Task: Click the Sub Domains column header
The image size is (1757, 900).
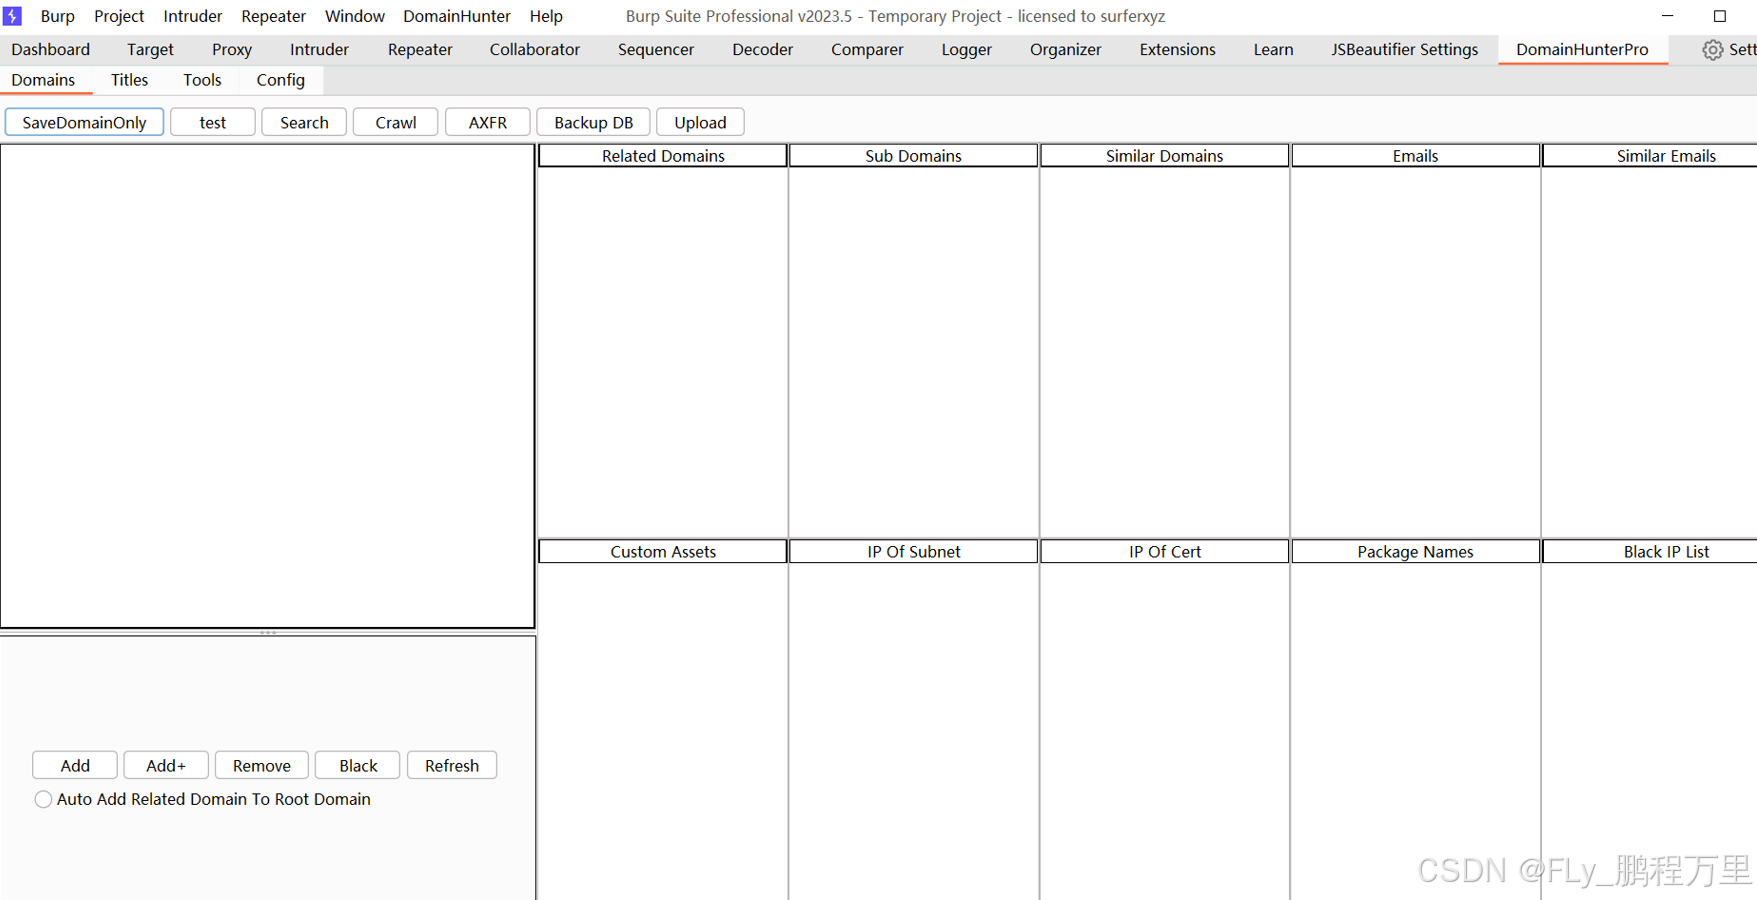Action: tap(914, 156)
